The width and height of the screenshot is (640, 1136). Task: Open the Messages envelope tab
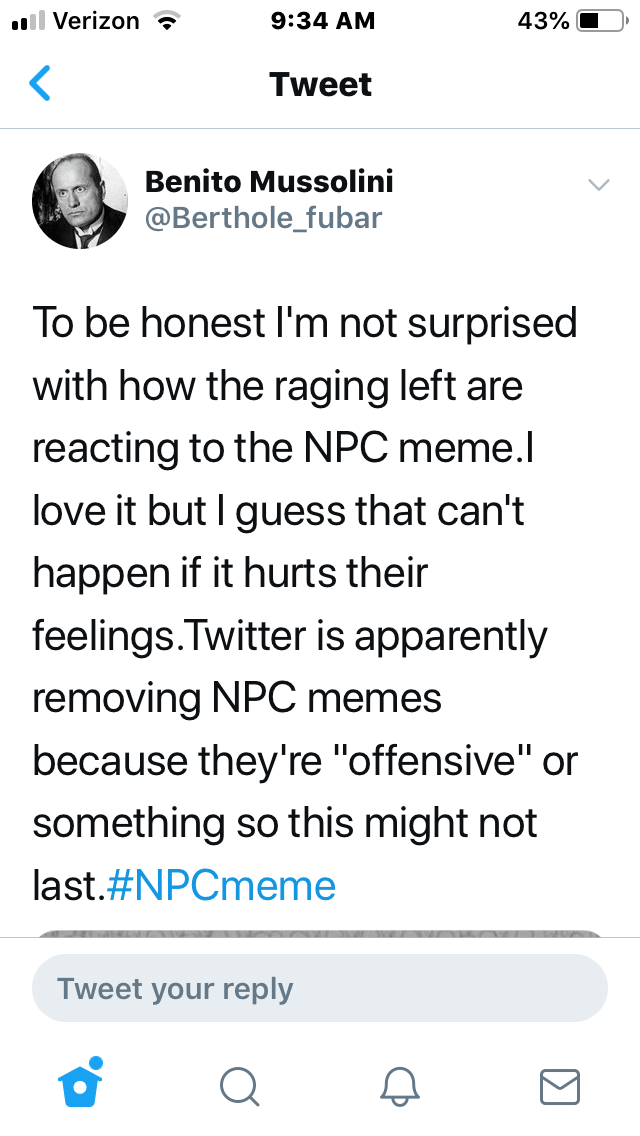tap(559, 1087)
